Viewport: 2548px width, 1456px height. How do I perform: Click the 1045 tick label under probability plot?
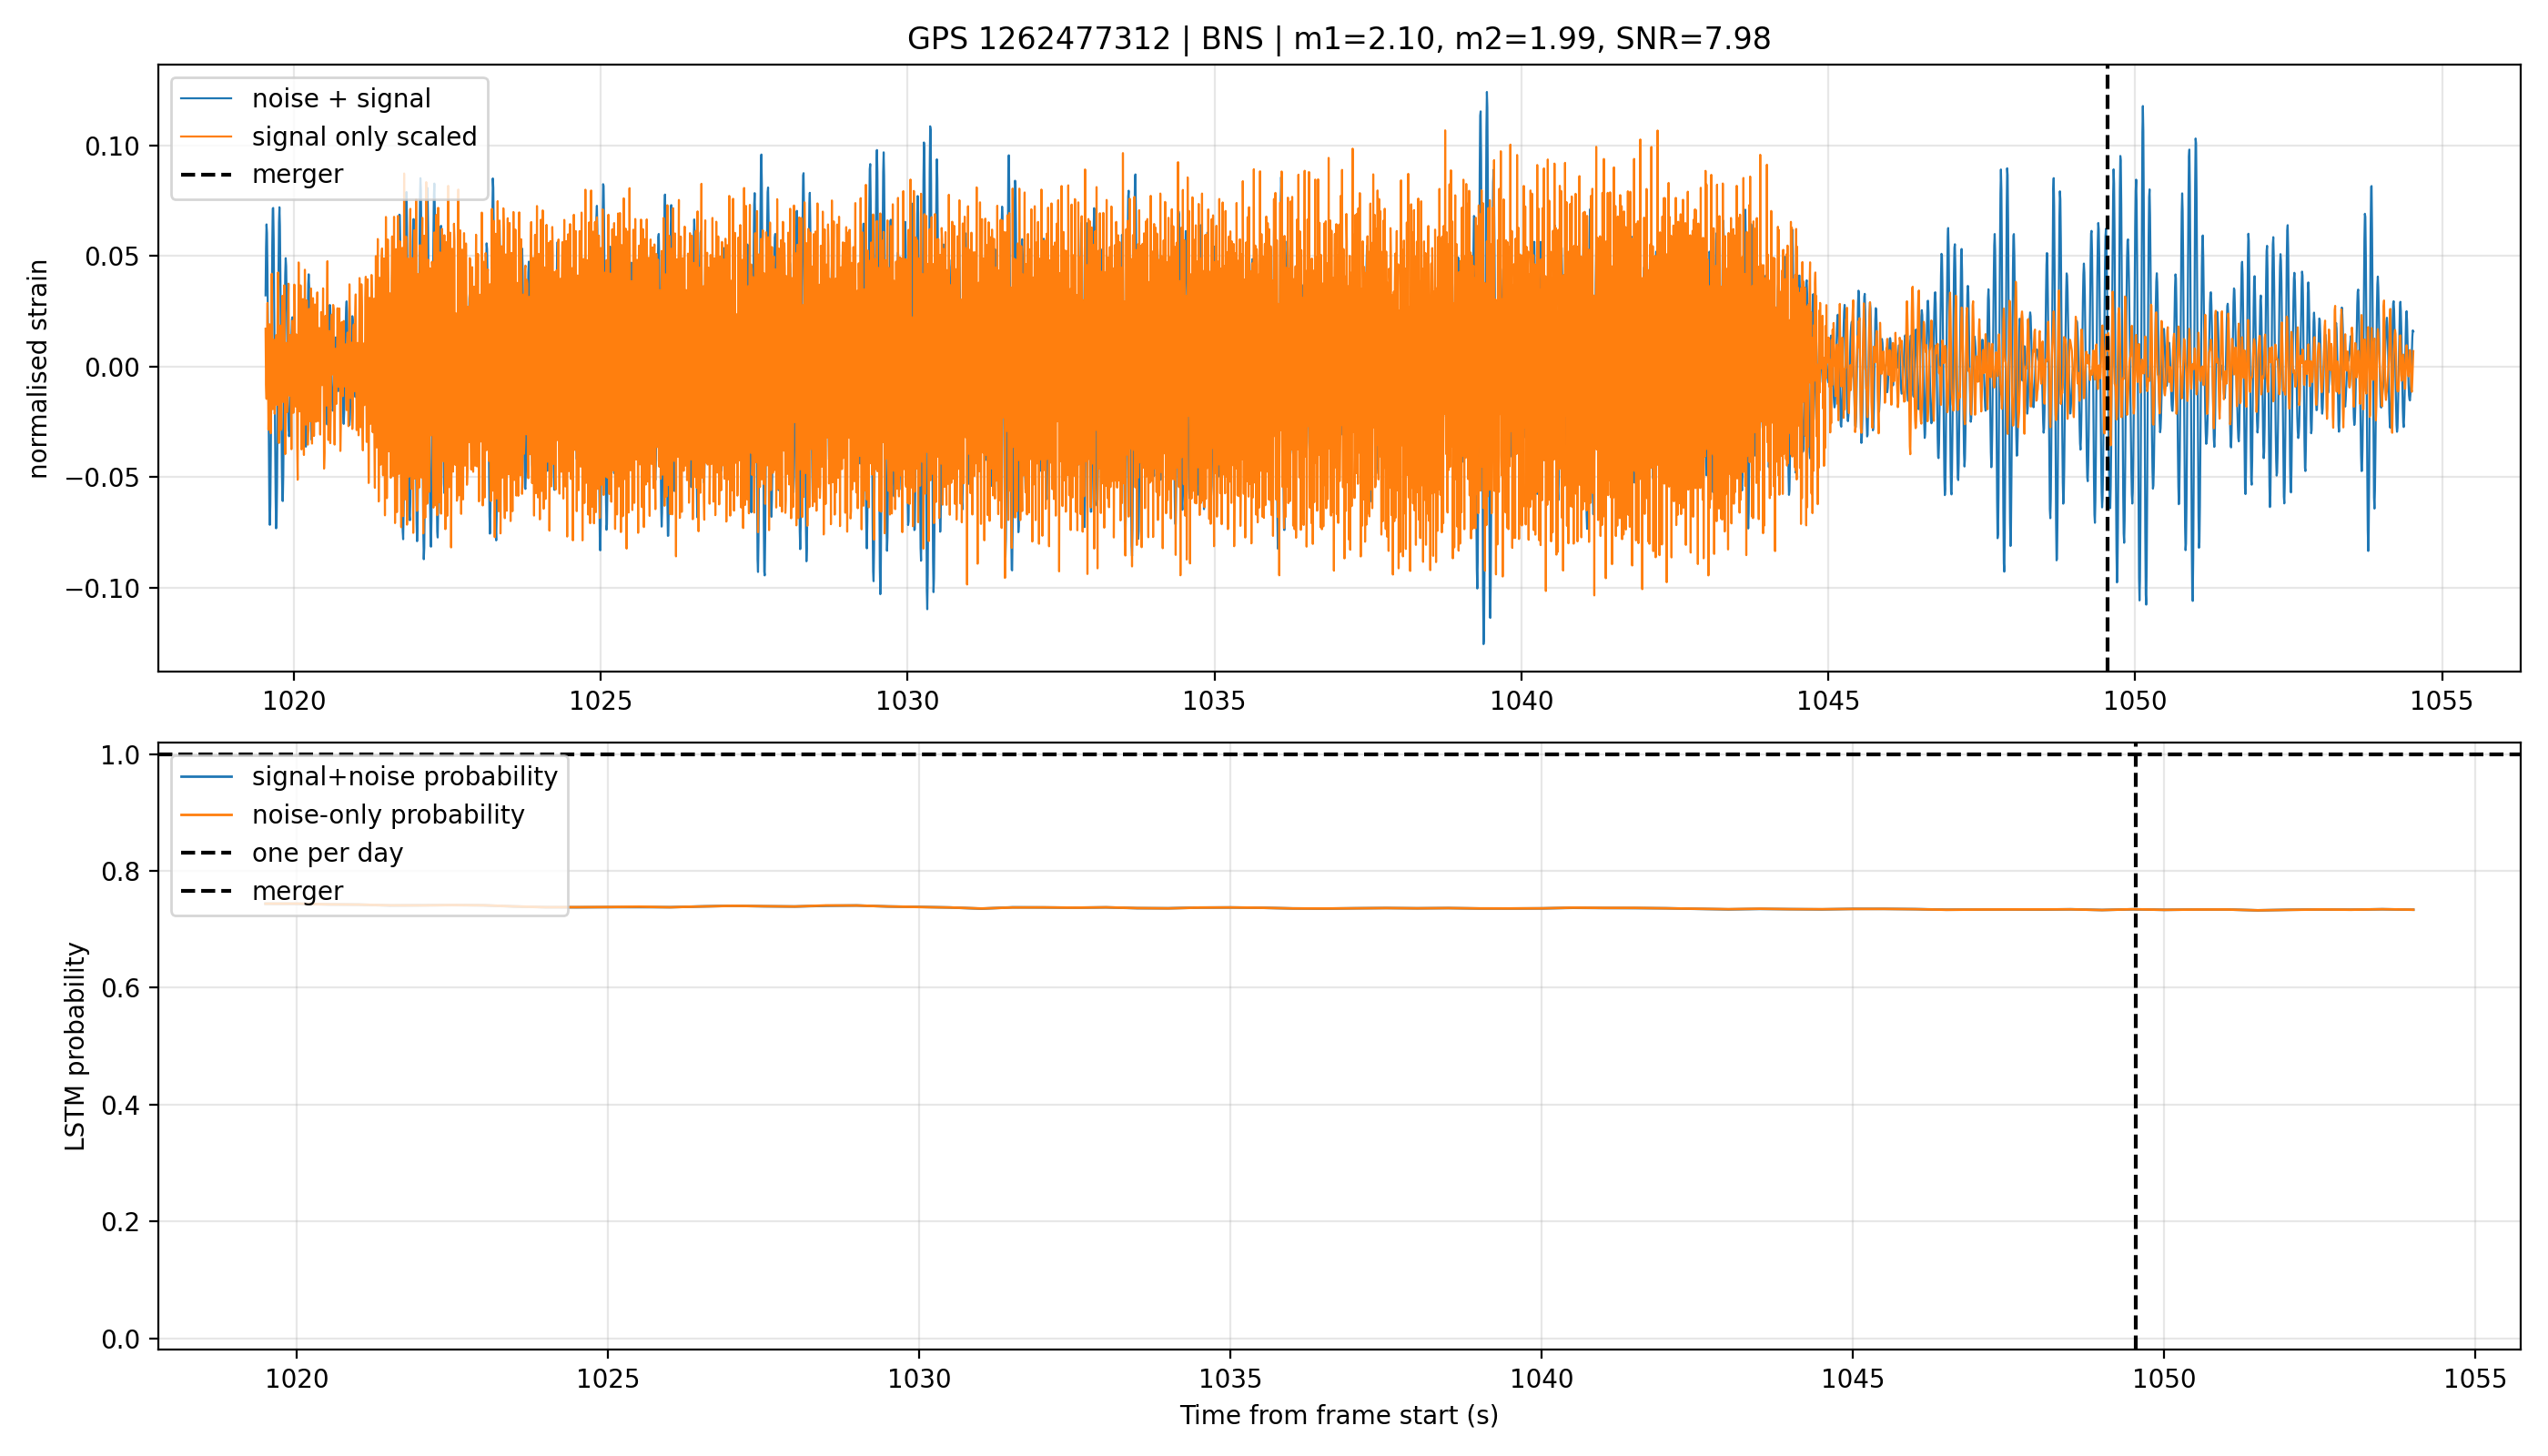coord(1852,1379)
